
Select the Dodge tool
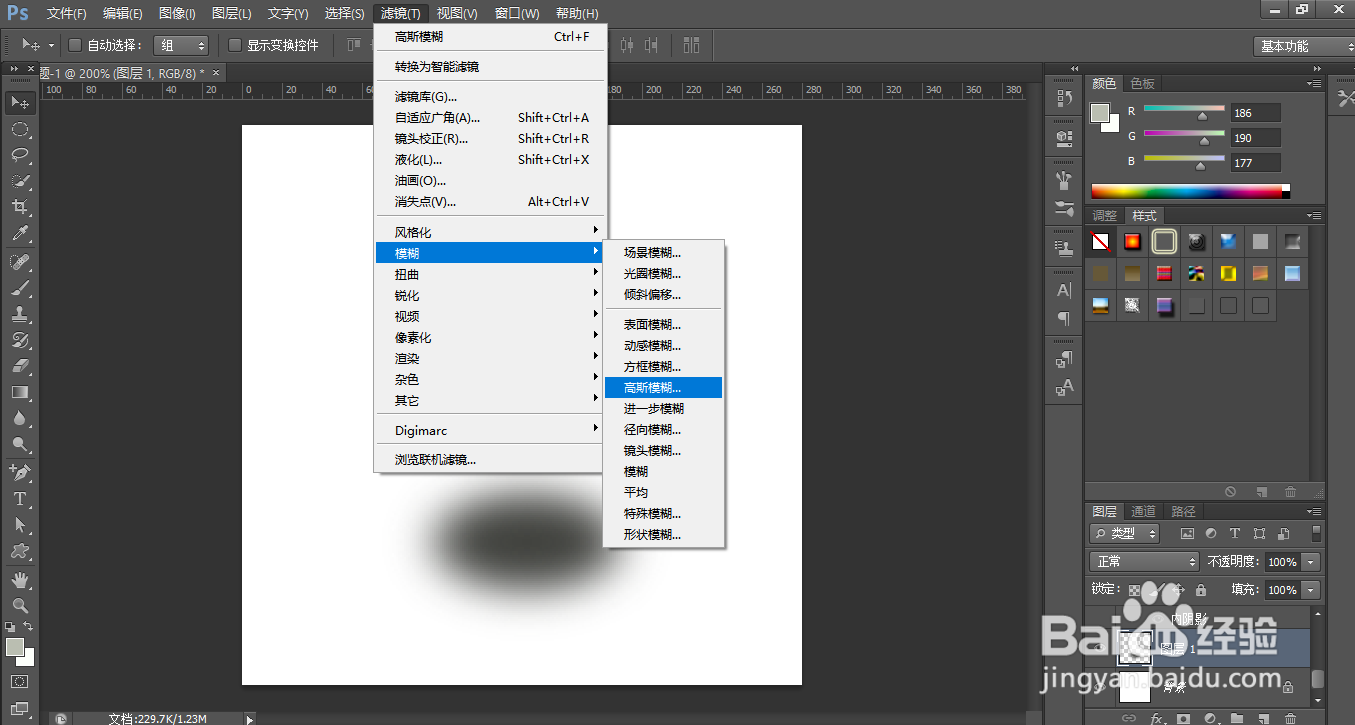tap(20, 444)
